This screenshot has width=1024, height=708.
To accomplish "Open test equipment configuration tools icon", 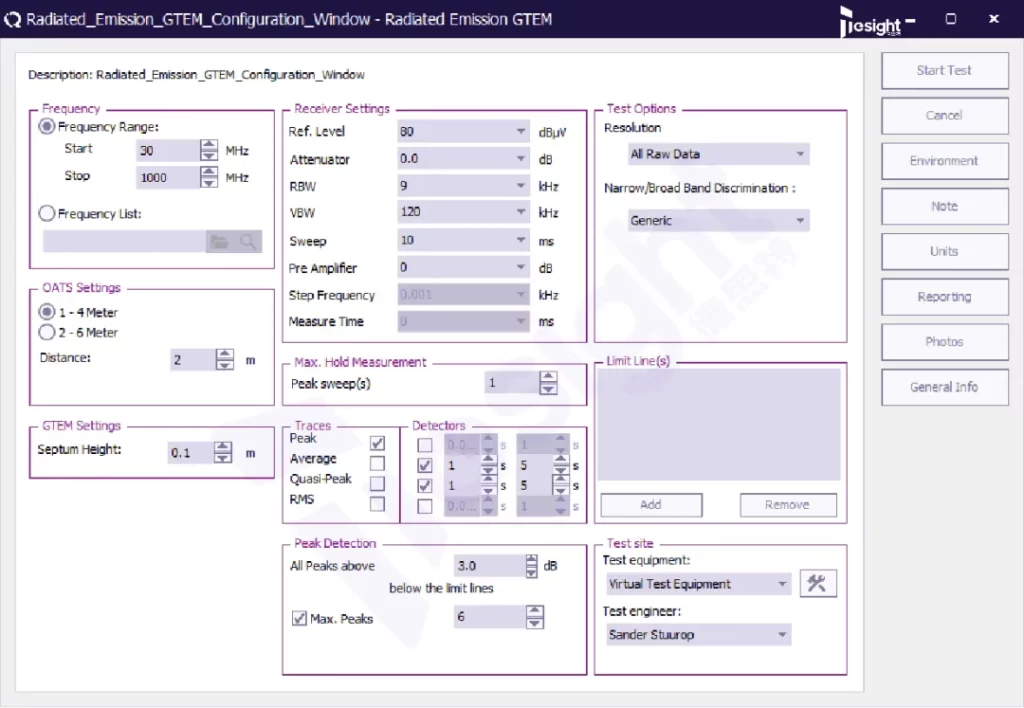I will pos(818,584).
